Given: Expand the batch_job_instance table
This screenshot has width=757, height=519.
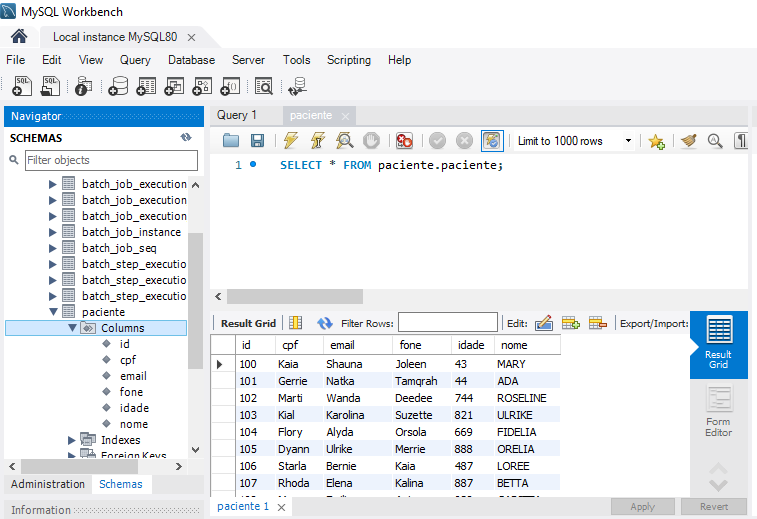Looking at the screenshot, I should (x=53, y=232).
